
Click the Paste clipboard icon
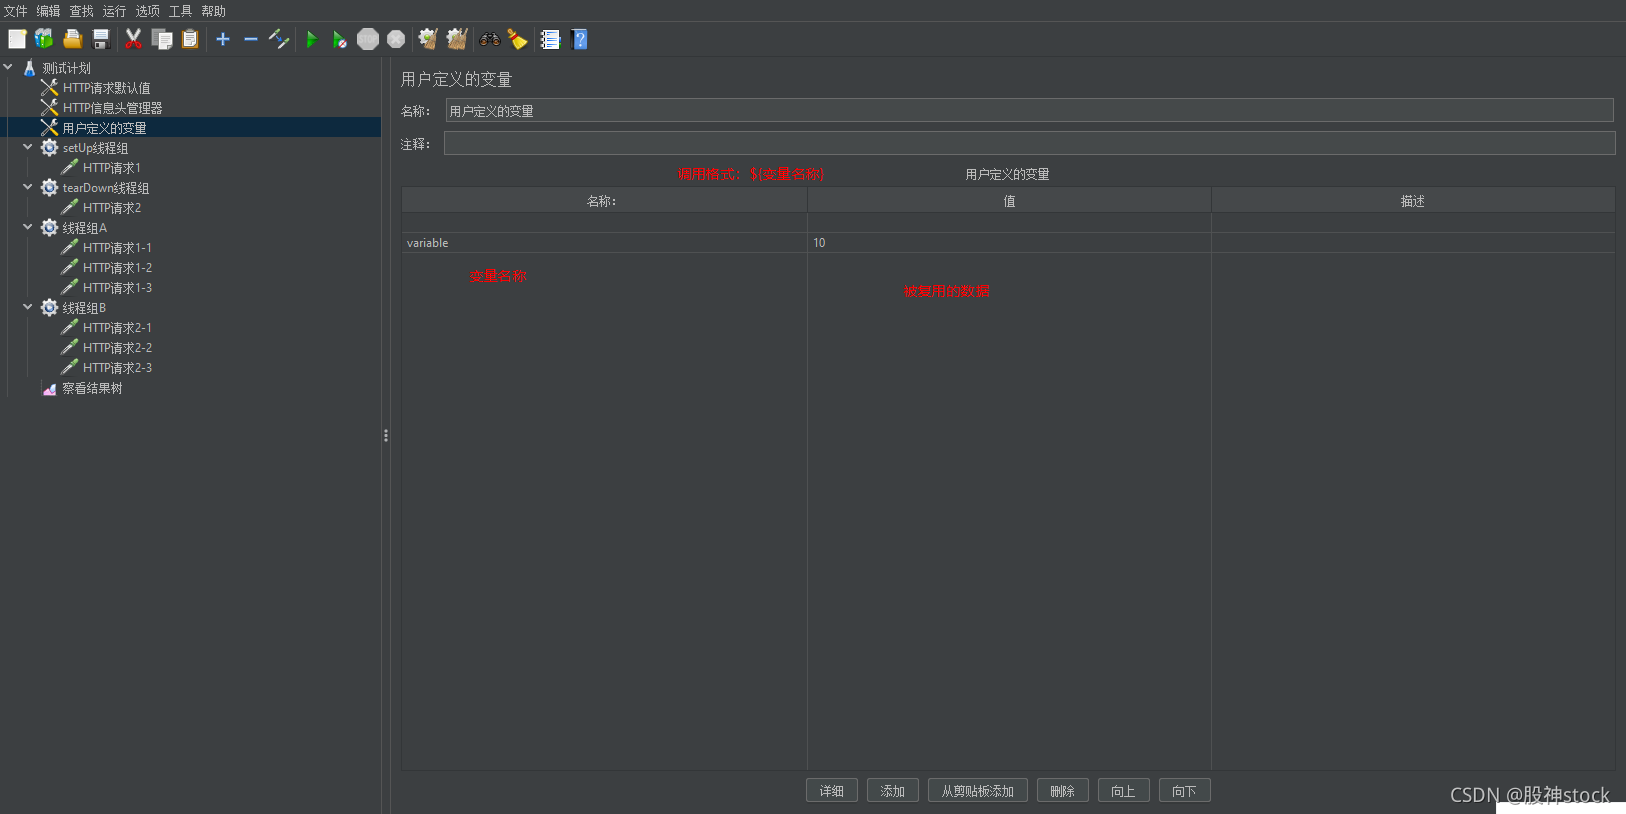tap(190, 39)
